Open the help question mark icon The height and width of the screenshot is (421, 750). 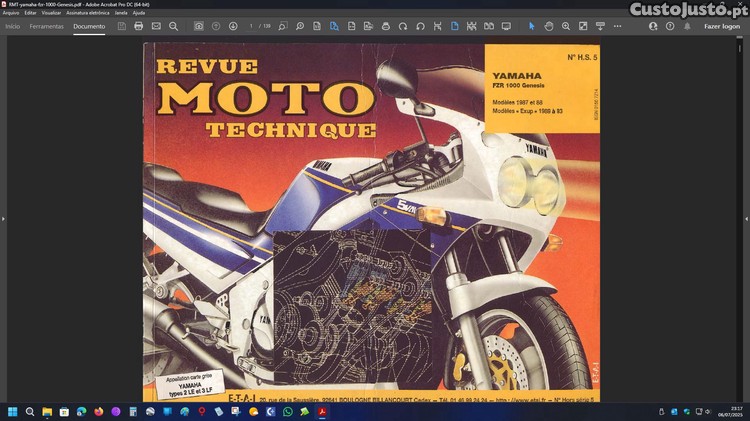tap(670, 26)
